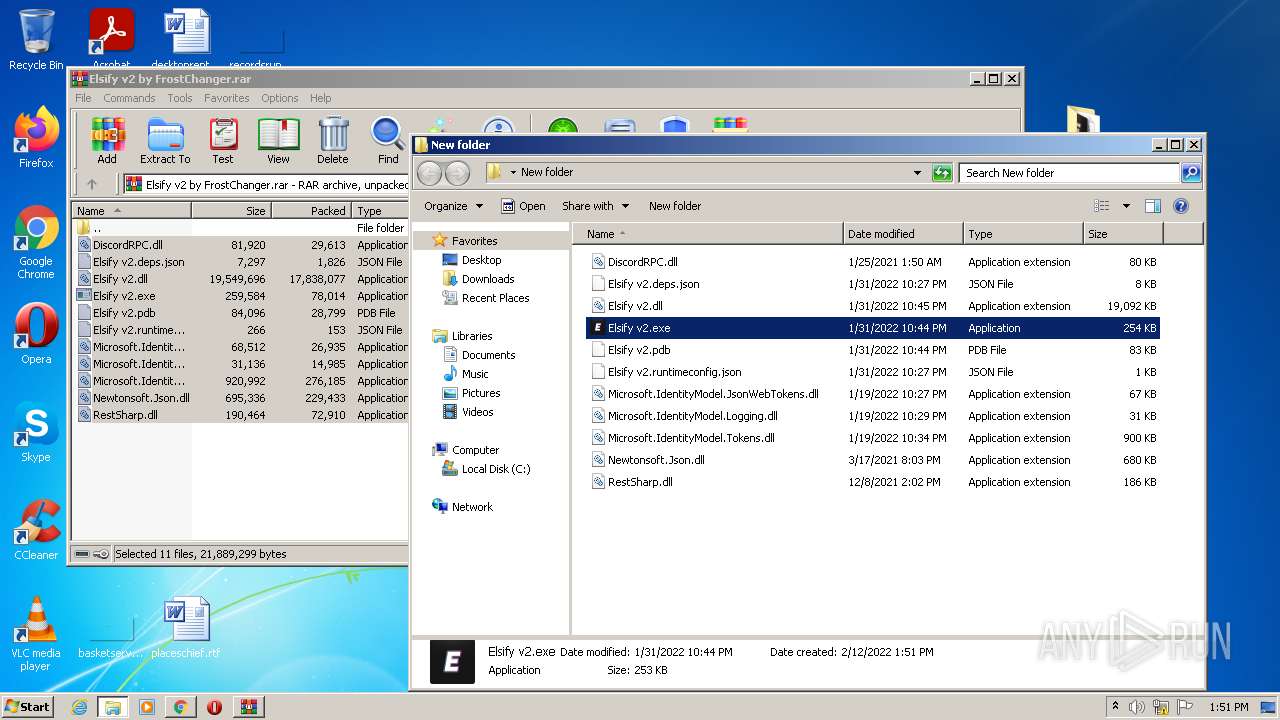Click WinRAR Add toolbar icon
Viewport: 1280px width, 720px height.
[107, 141]
